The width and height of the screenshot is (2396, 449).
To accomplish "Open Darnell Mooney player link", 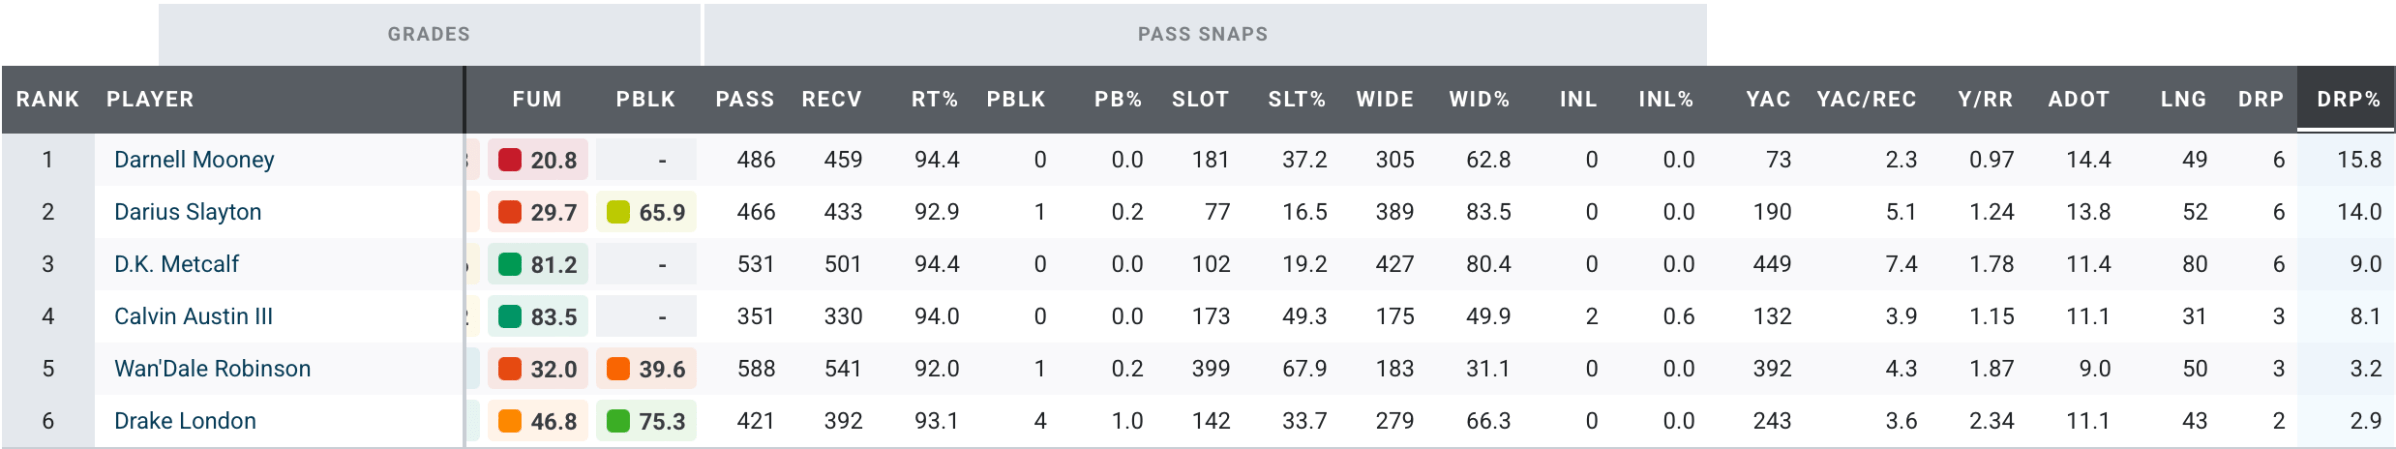I will [194, 160].
